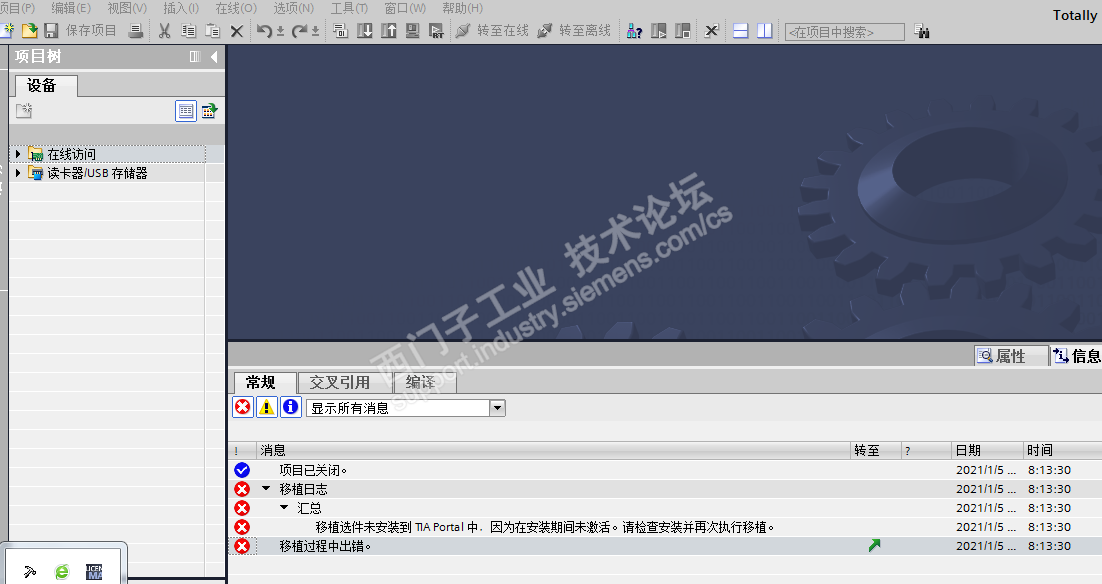Click the new item icon under 设备 tab
Screen dimensions: 1102x584
[x=24, y=110]
